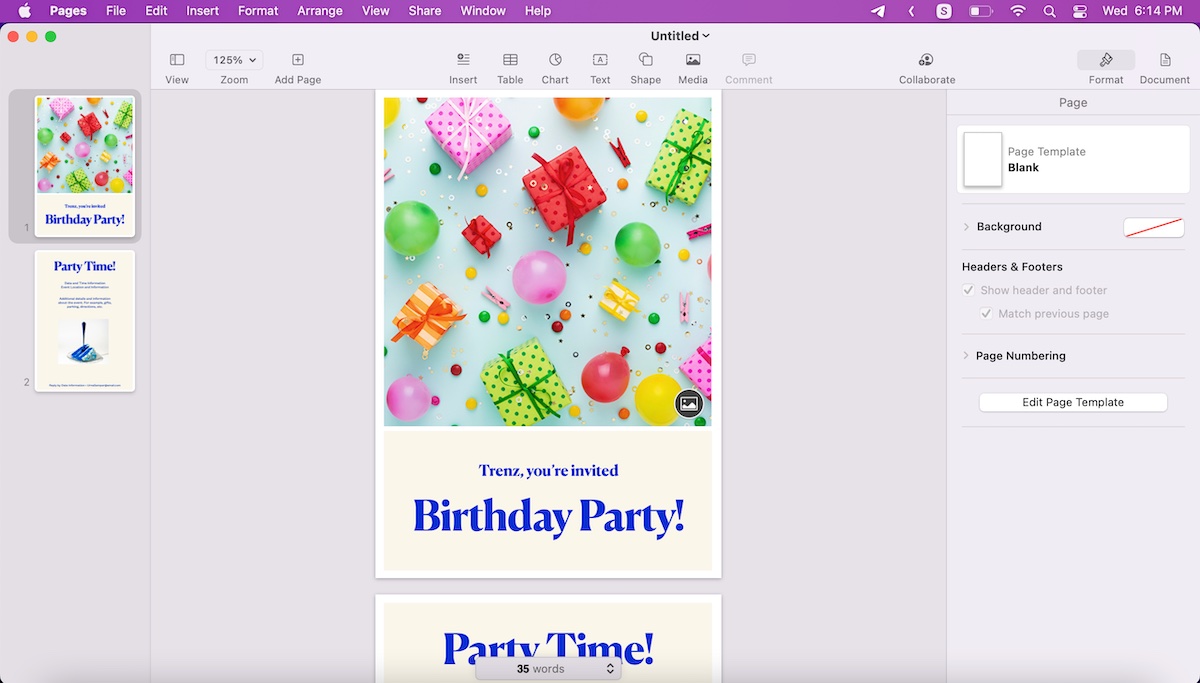
Task: Open the image replacement icon on the photo
Action: [x=687, y=402]
